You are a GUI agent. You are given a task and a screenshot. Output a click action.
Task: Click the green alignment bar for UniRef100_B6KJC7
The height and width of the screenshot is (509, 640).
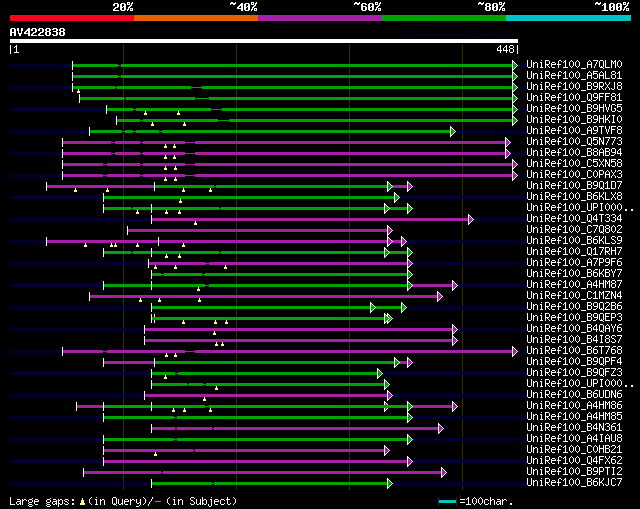(270, 484)
